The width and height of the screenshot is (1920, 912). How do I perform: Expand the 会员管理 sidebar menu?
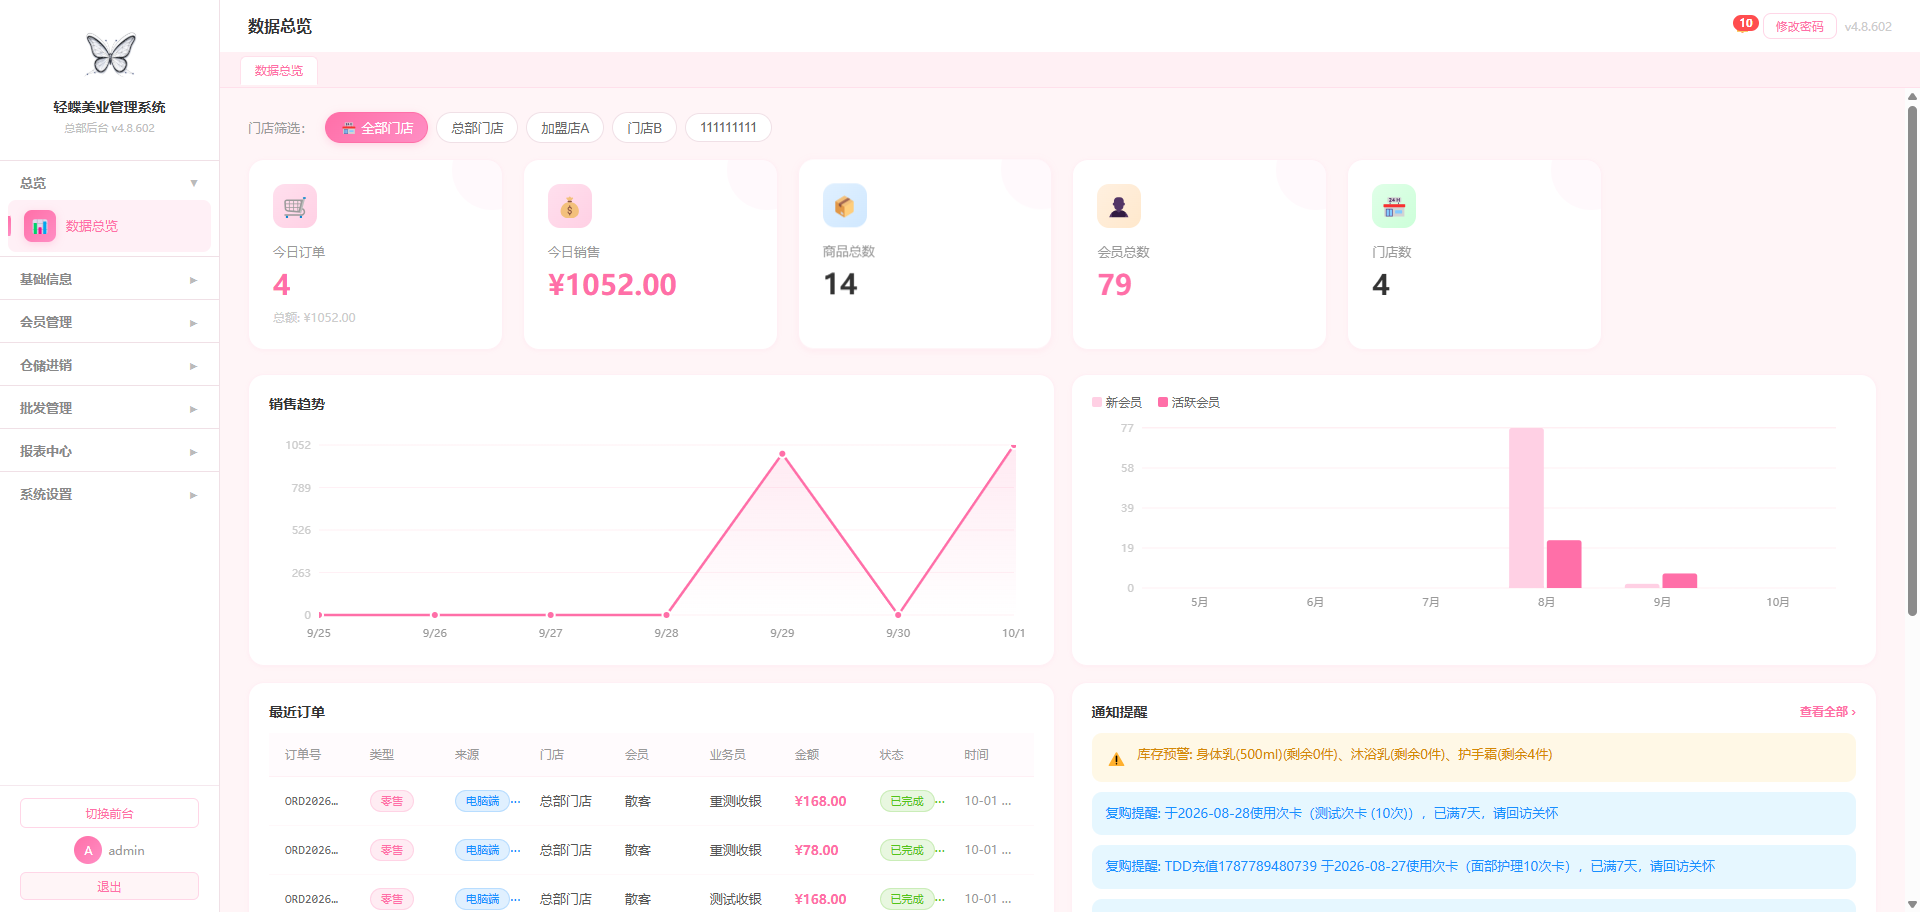(x=109, y=322)
